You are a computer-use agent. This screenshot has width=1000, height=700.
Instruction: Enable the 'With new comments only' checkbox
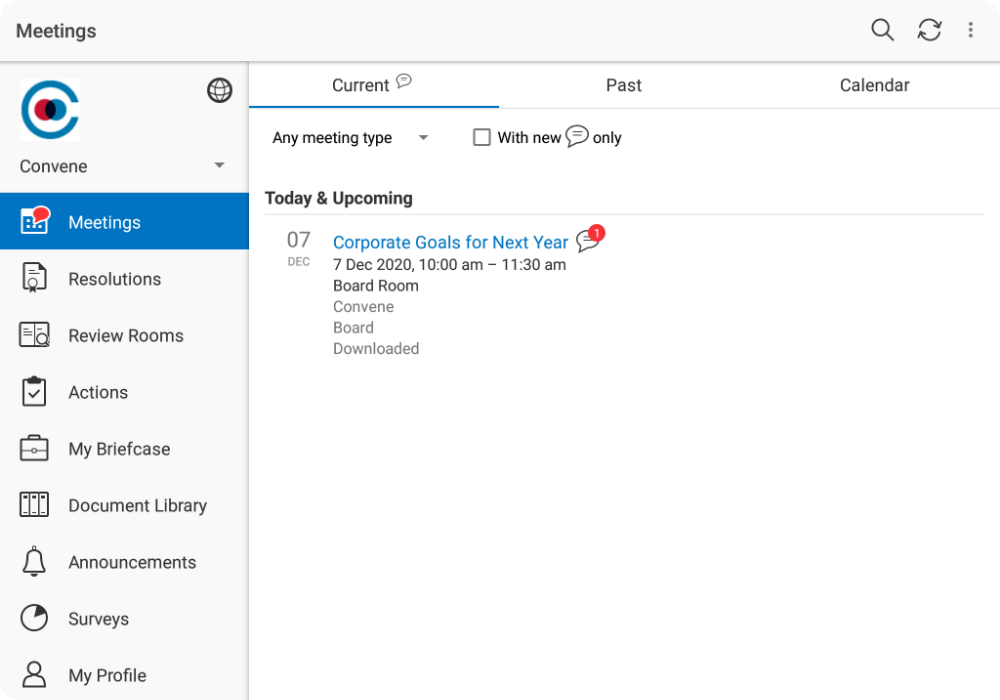click(482, 138)
